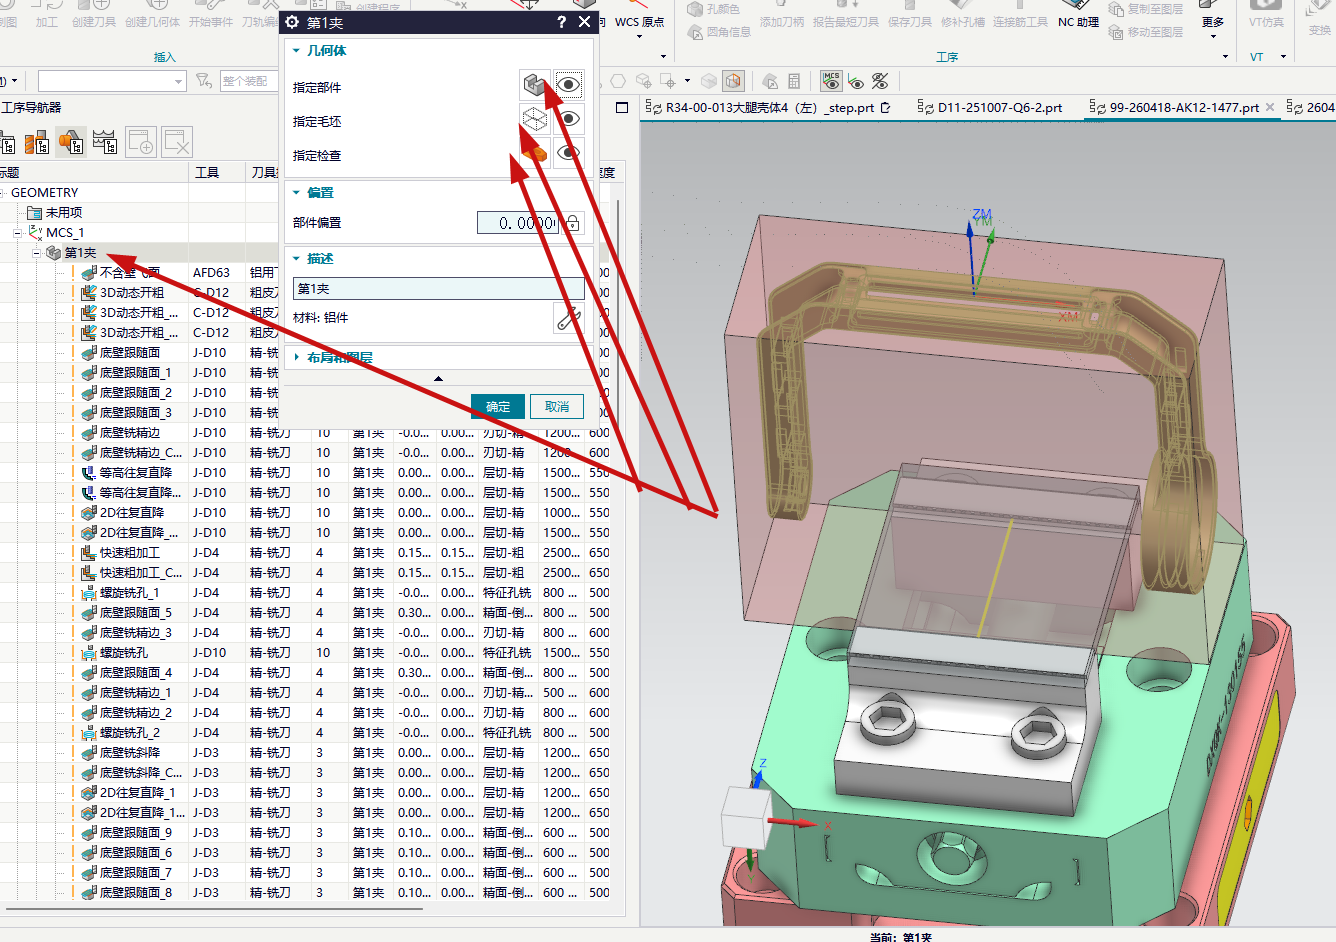Screen dimensions: 1336x942
Task: Toggle display of specified part eye icon
Action: click(569, 85)
